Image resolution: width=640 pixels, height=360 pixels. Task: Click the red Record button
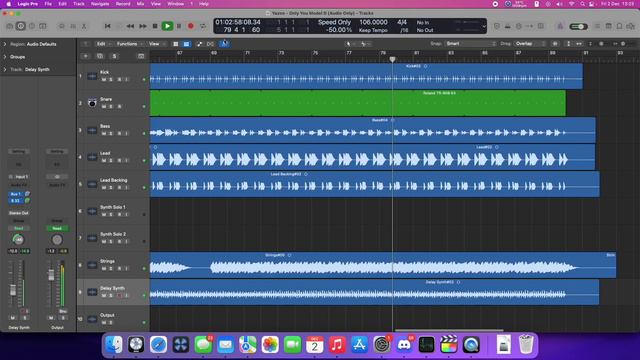[191, 26]
